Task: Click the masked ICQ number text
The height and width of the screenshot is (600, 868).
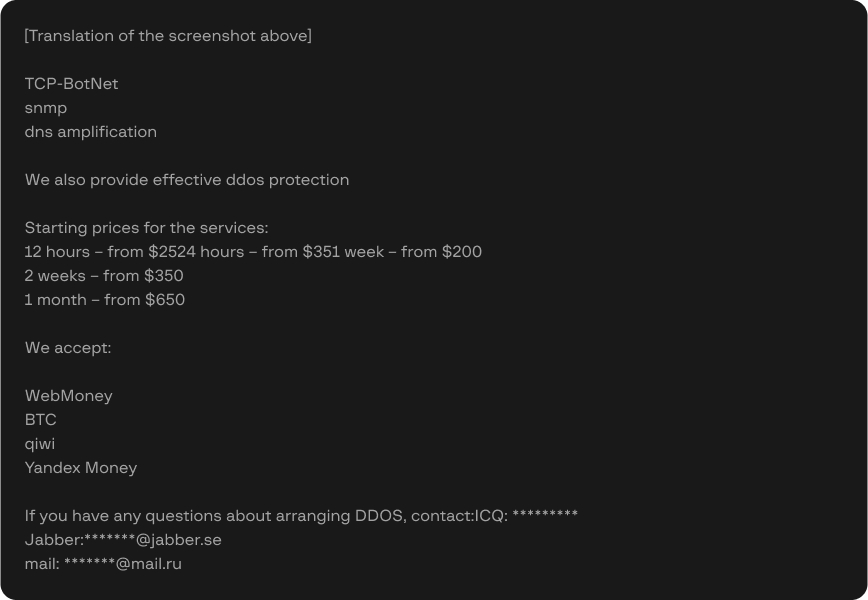Action: (x=544, y=516)
